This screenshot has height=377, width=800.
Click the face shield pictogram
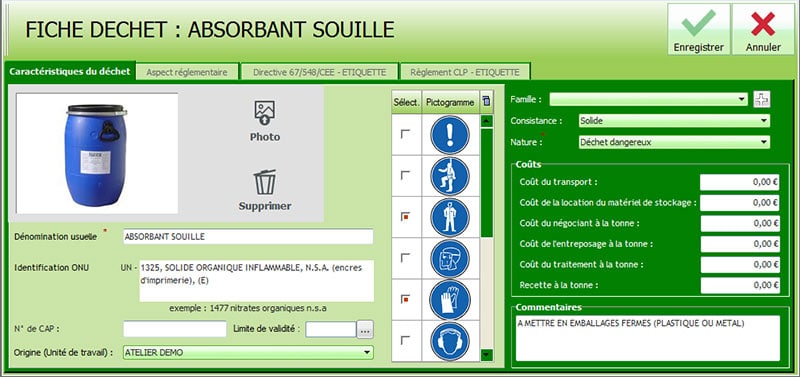[x=449, y=259]
